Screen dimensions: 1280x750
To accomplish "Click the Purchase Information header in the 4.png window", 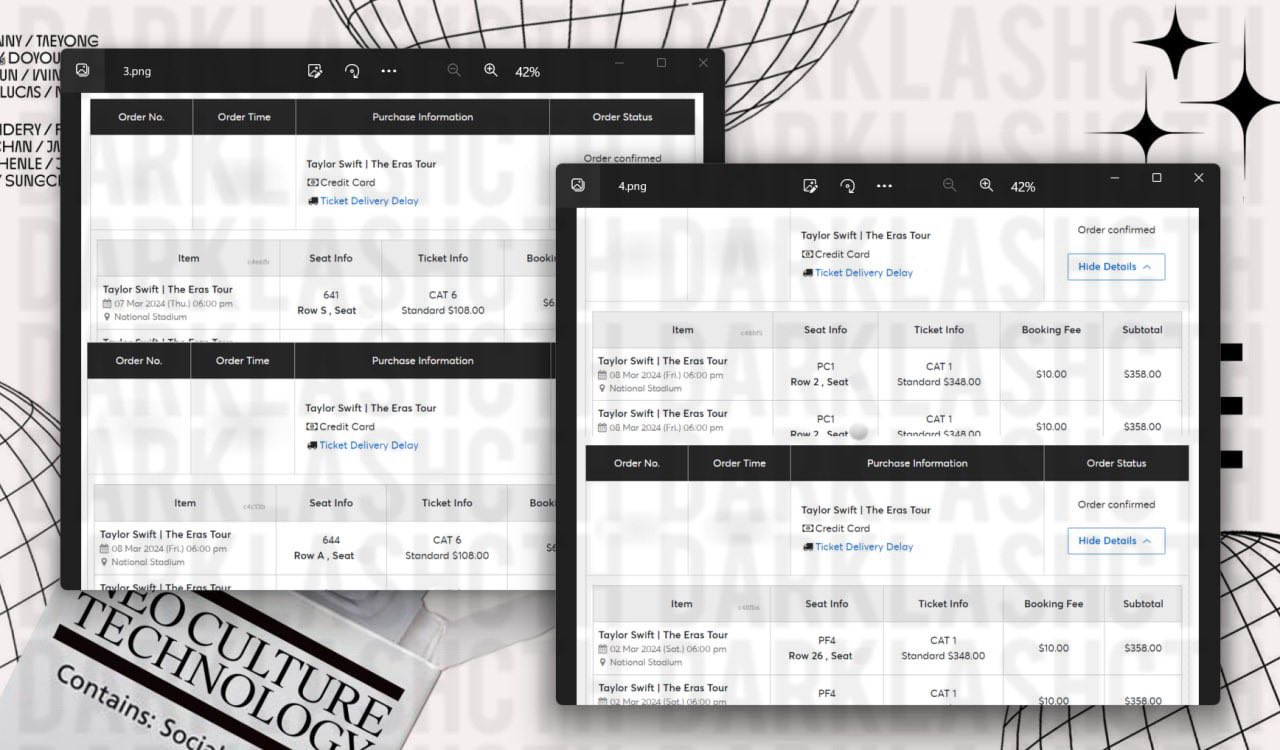I will coord(917,463).
